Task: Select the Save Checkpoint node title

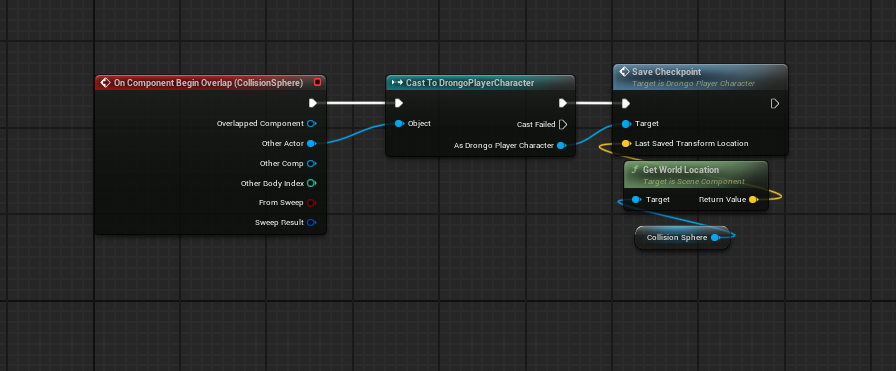Action: pos(666,72)
